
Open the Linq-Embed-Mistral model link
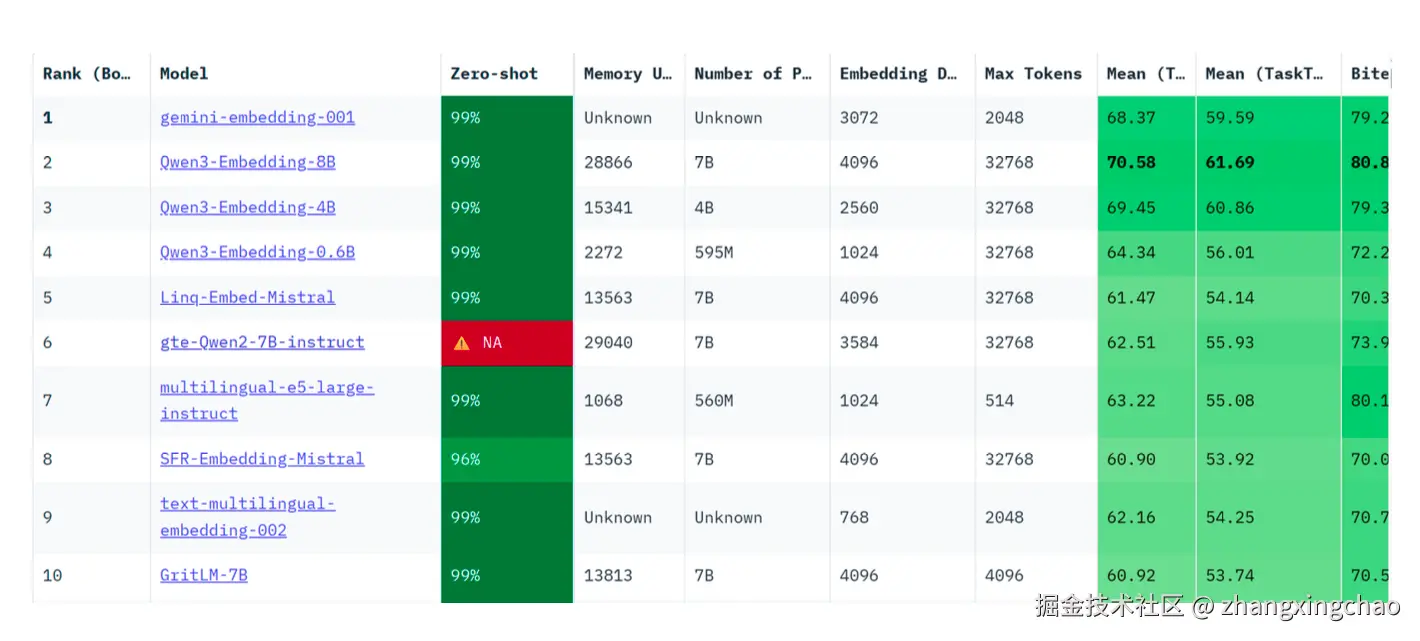(247, 297)
